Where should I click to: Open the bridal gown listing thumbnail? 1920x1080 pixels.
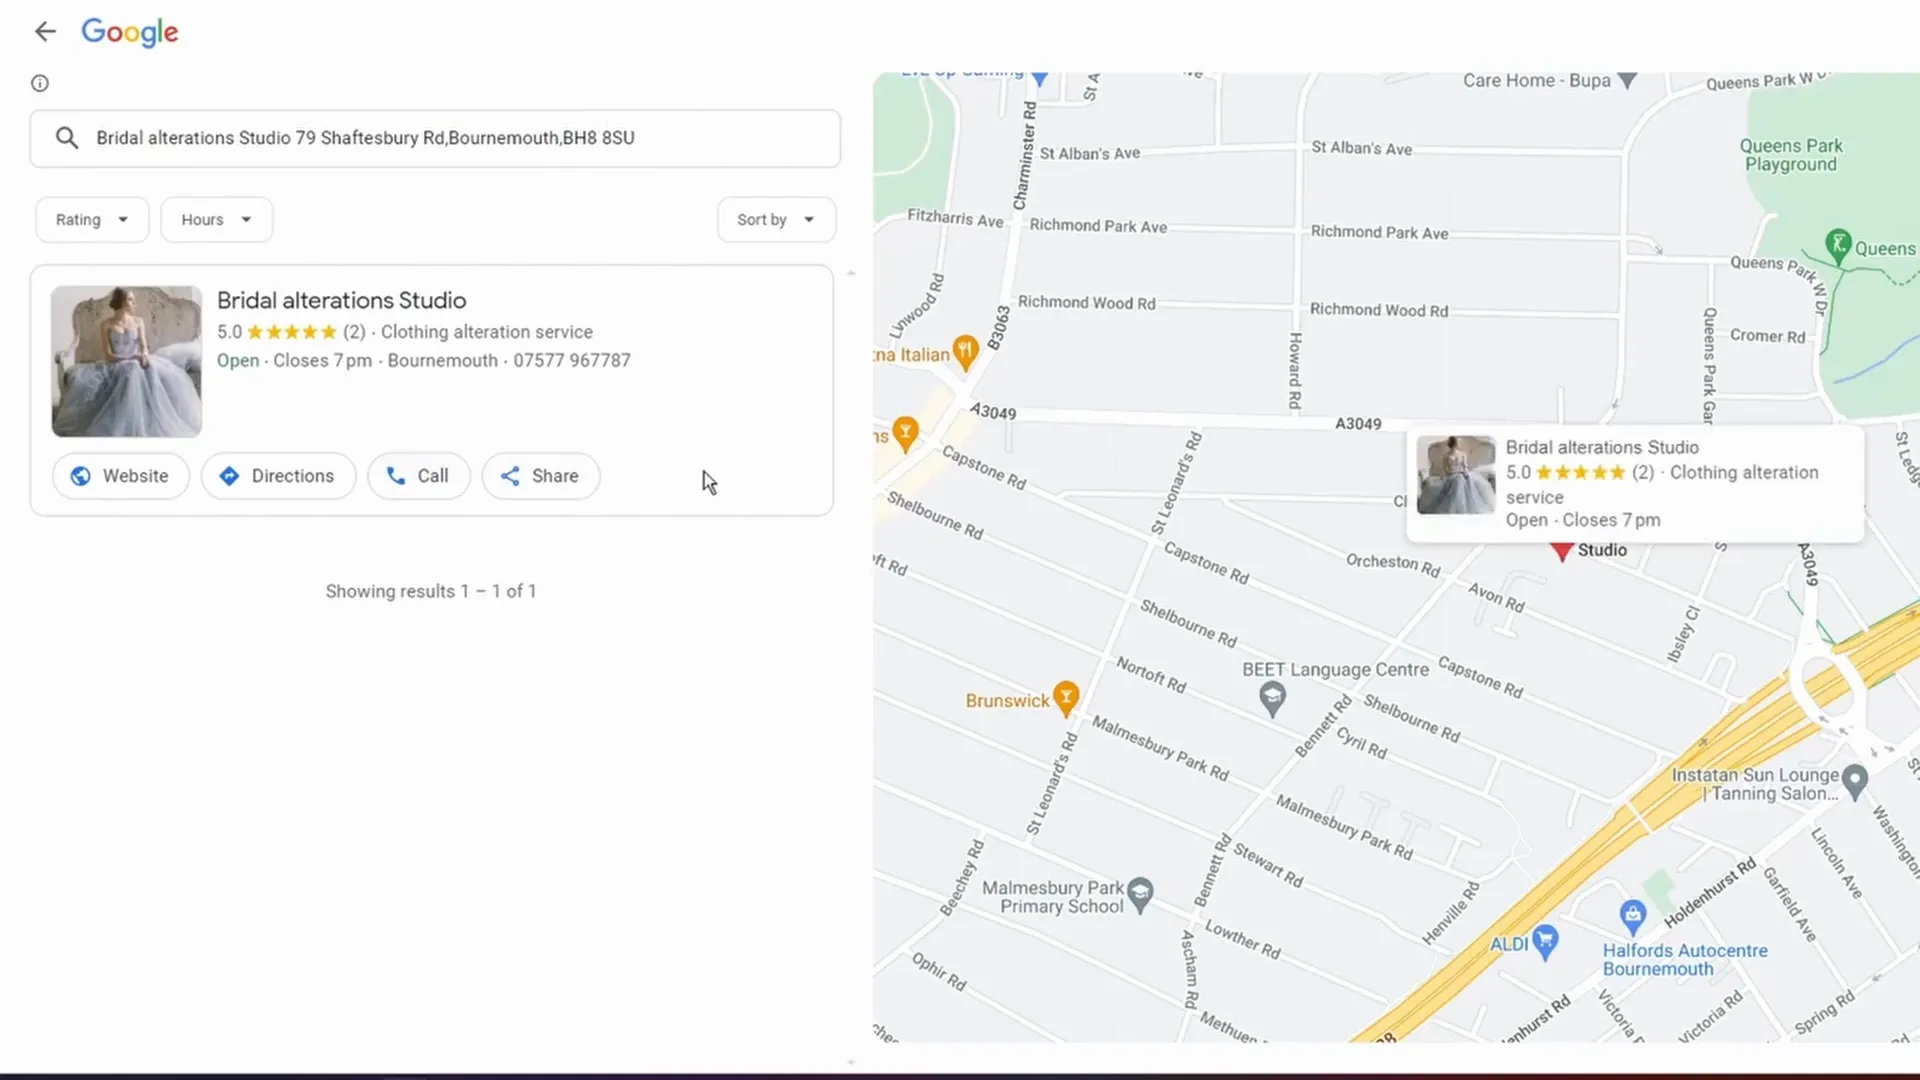pyautogui.click(x=127, y=362)
